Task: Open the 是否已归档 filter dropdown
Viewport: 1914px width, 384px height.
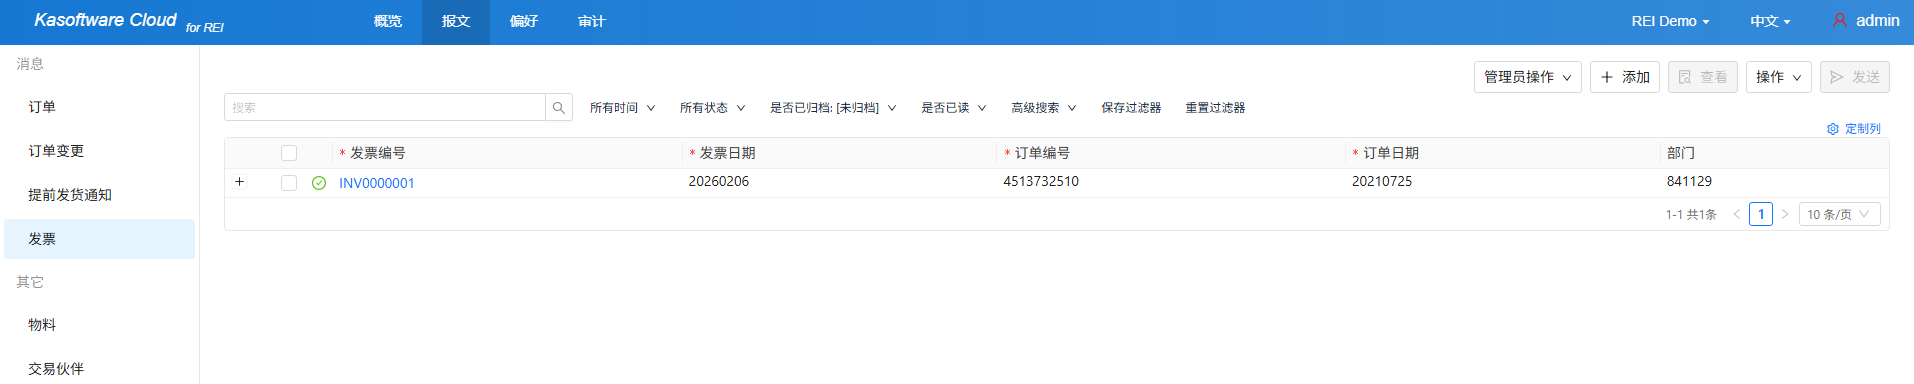Action: click(833, 107)
